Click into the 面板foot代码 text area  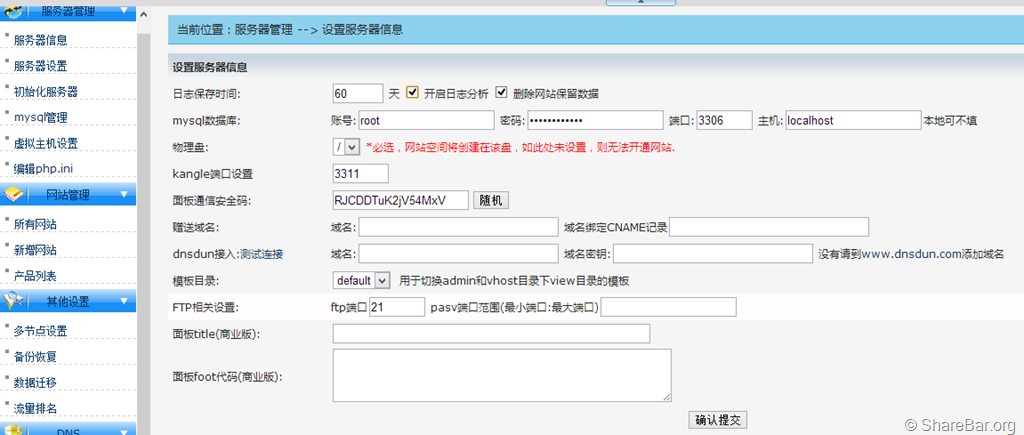coord(501,375)
